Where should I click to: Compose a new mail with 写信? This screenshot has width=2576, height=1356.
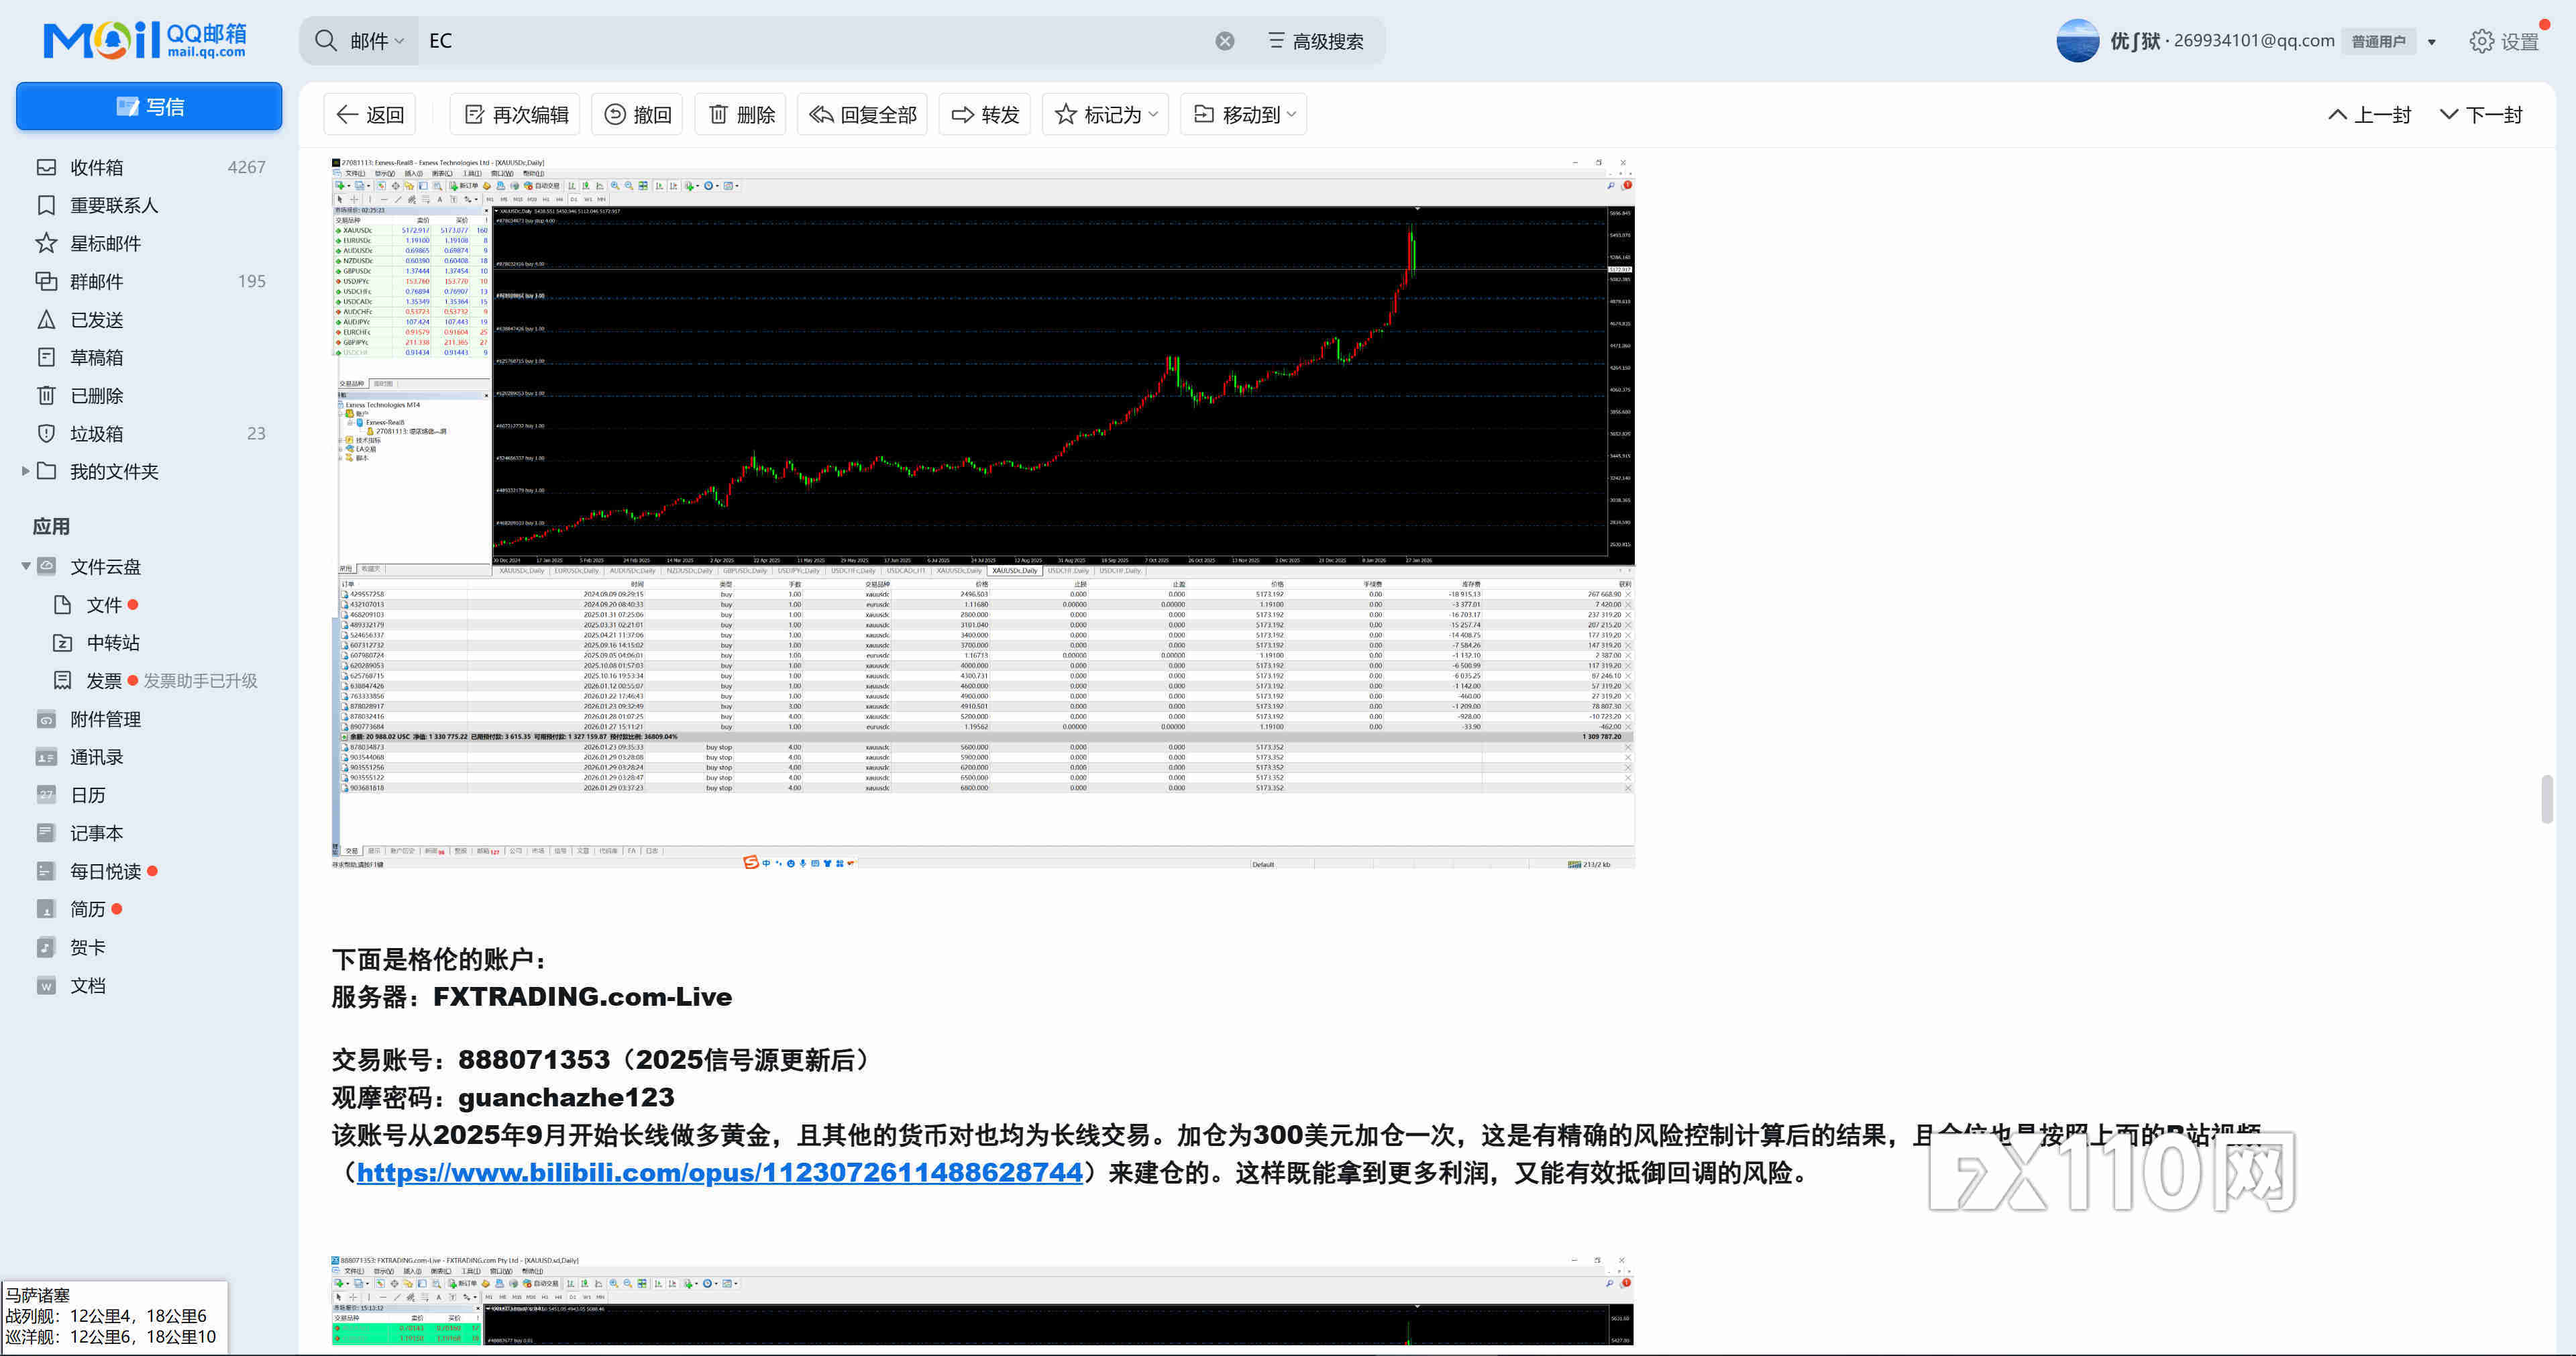coord(149,106)
